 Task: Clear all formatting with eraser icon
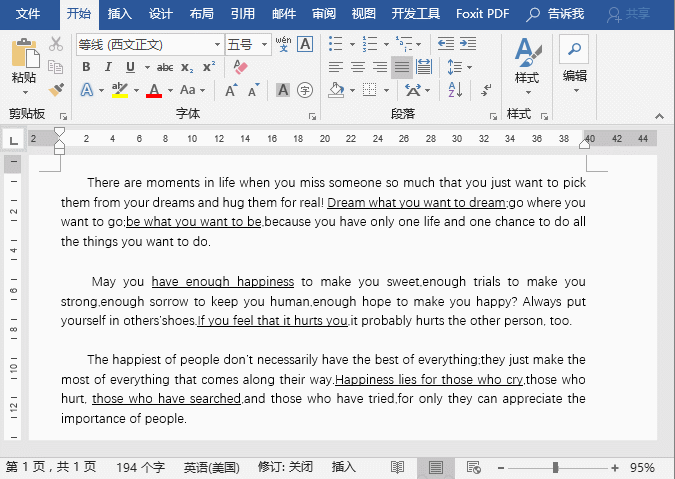click(240, 67)
